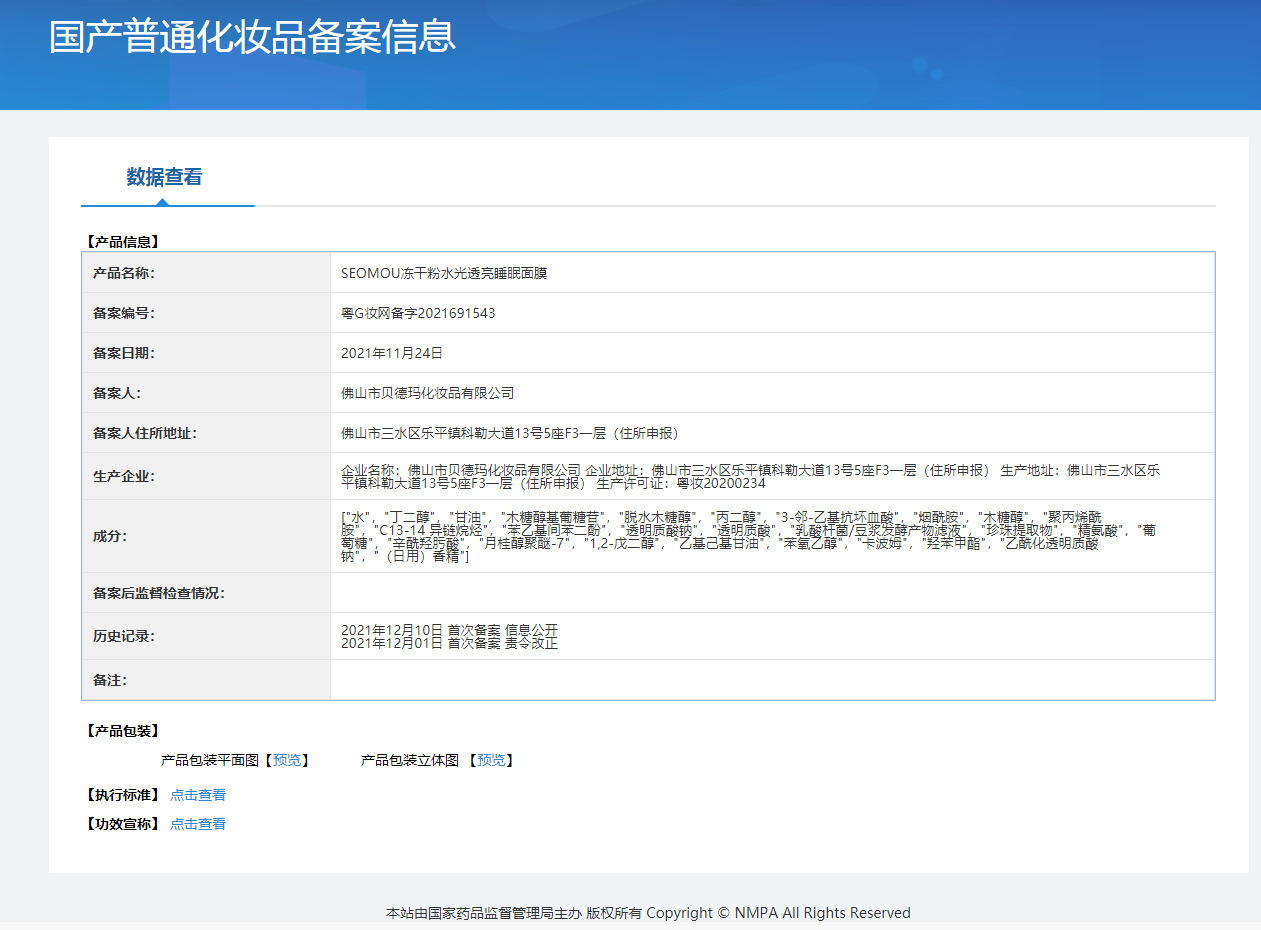Click the 备案后监督检查情况 row label
This screenshot has height=930, width=1261.
point(159,593)
